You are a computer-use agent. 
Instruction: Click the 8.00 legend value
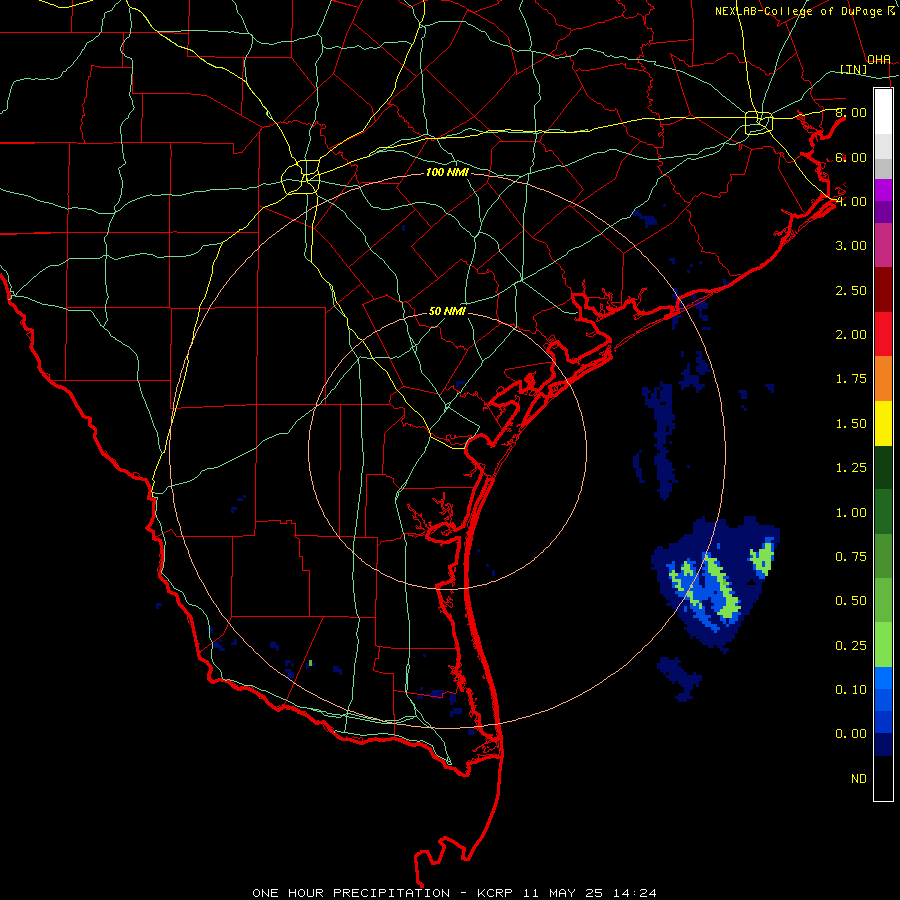tap(851, 112)
